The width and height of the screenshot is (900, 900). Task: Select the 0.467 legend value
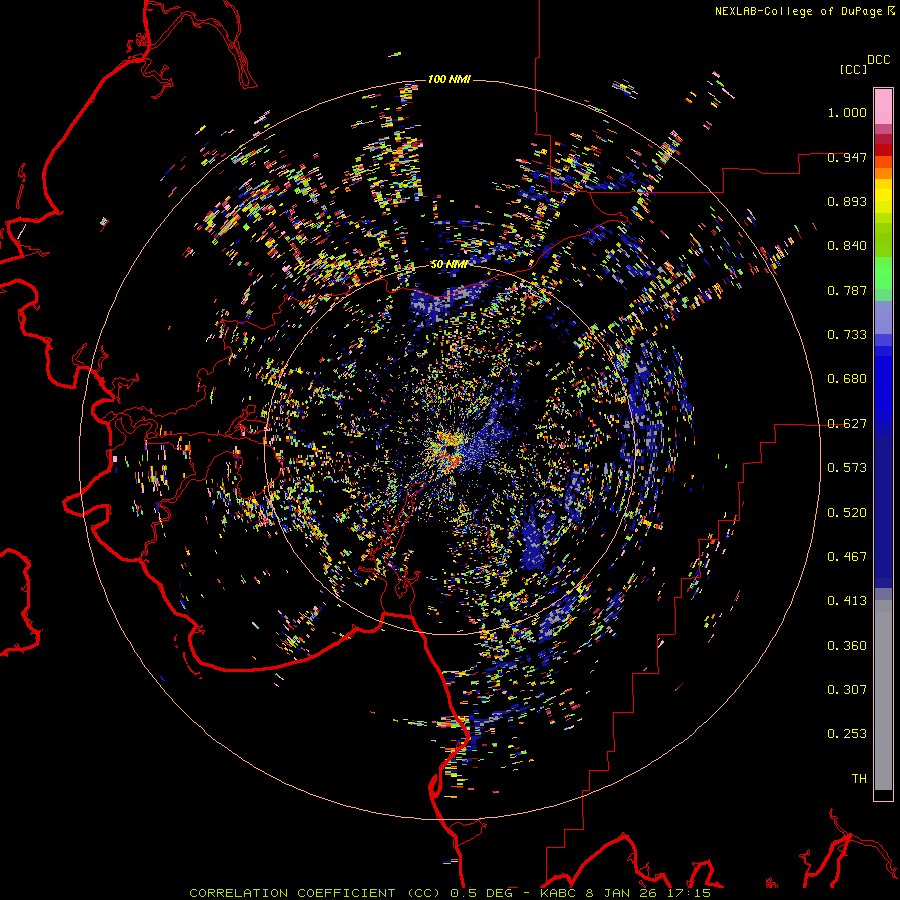pos(847,557)
